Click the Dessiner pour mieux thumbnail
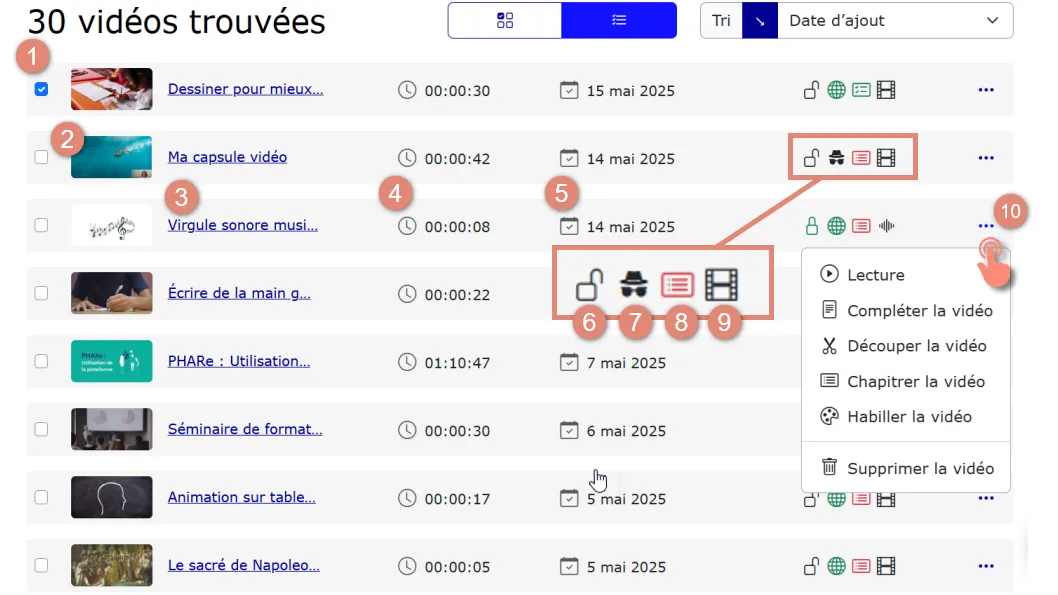The image size is (1058, 595). pos(111,89)
